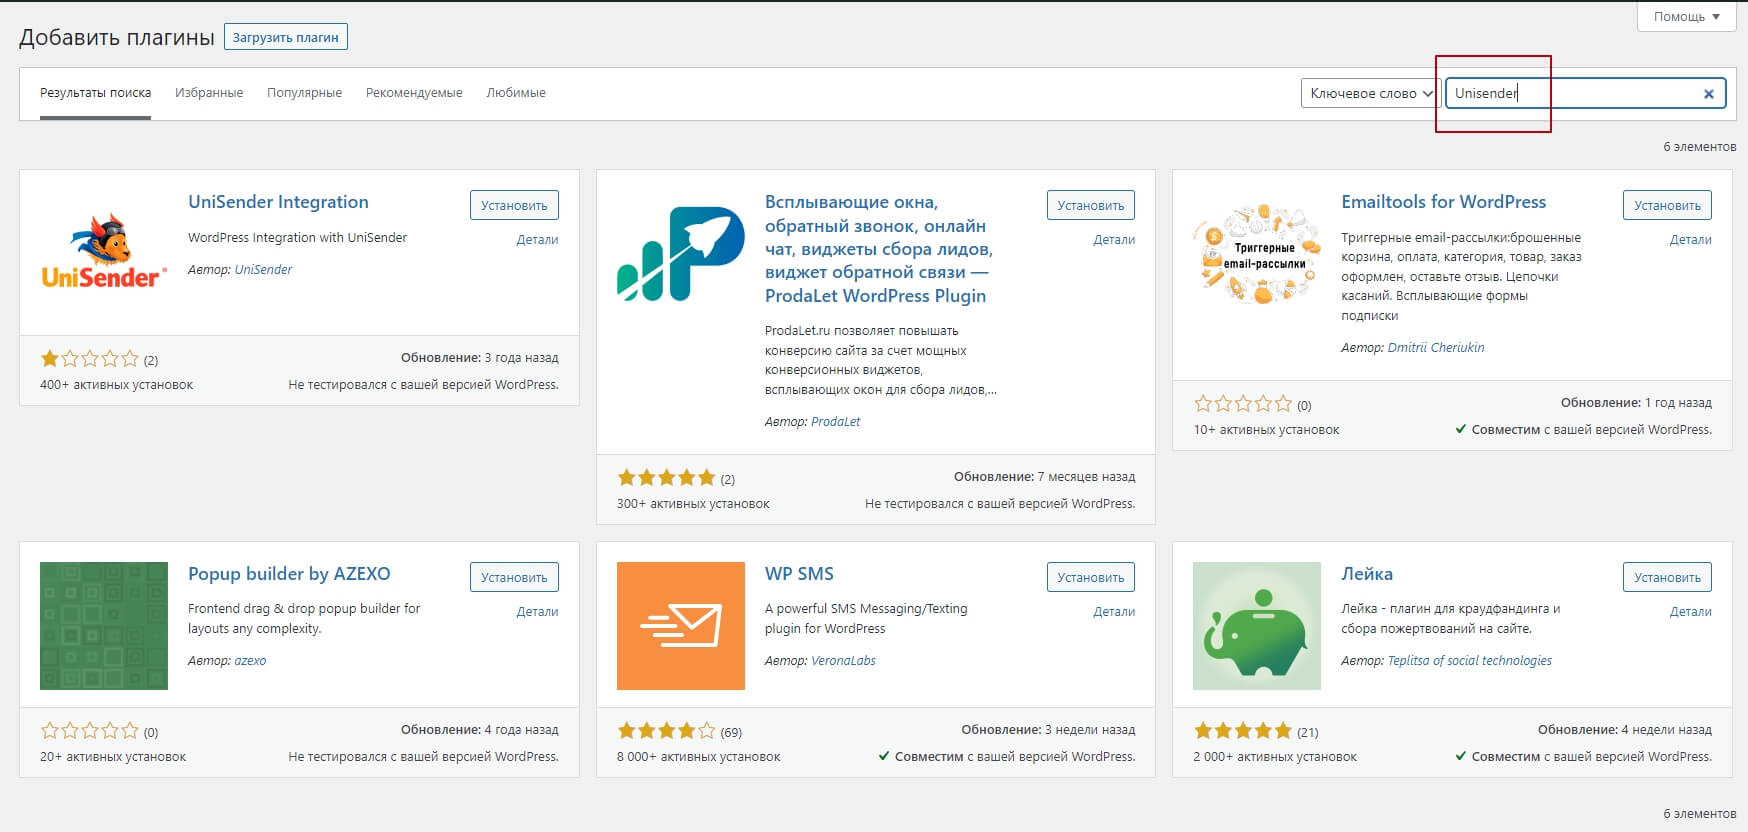Clear the search field with the X icon
This screenshot has width=1748, height=832.
(1709, 94)
